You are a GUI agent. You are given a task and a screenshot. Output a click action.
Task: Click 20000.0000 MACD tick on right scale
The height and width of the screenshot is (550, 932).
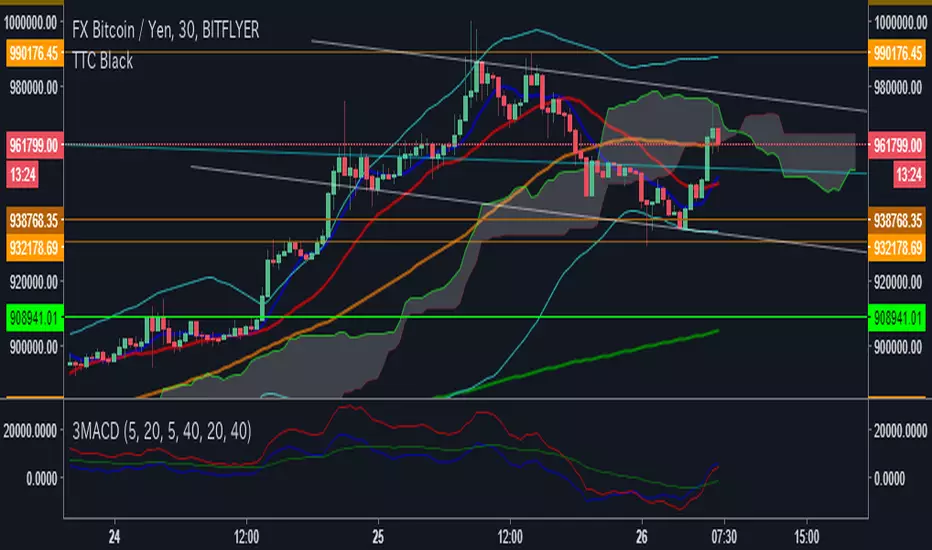[x=900, y=431]
